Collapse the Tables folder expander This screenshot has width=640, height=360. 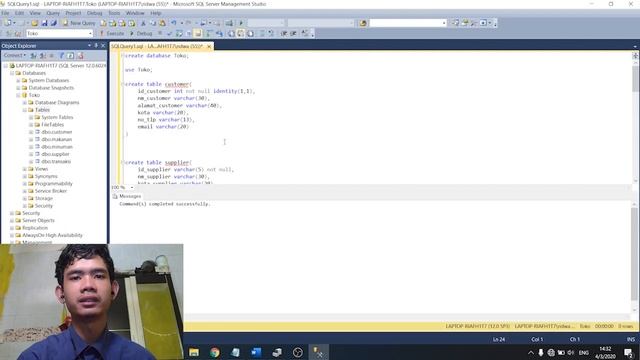click(24, 110)
